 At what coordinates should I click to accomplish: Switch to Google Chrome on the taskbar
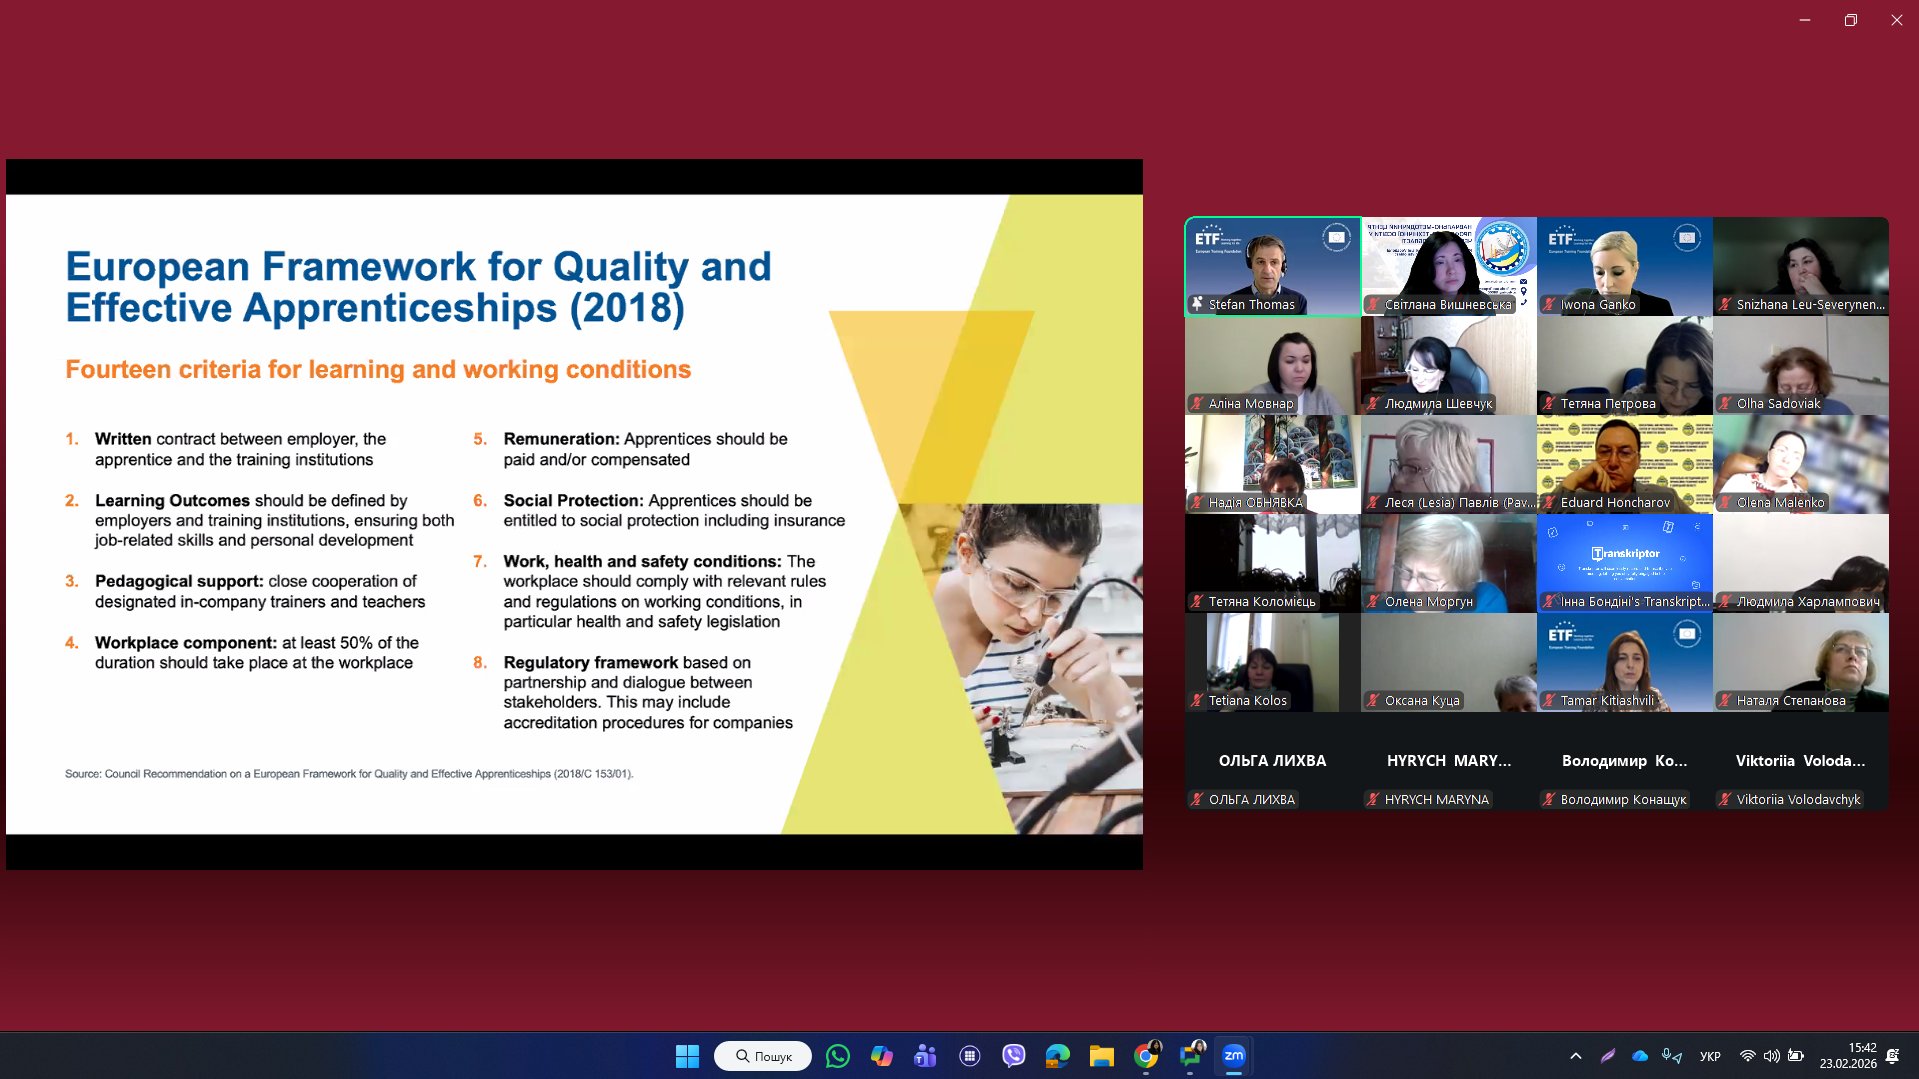tap(1146, 1056)
